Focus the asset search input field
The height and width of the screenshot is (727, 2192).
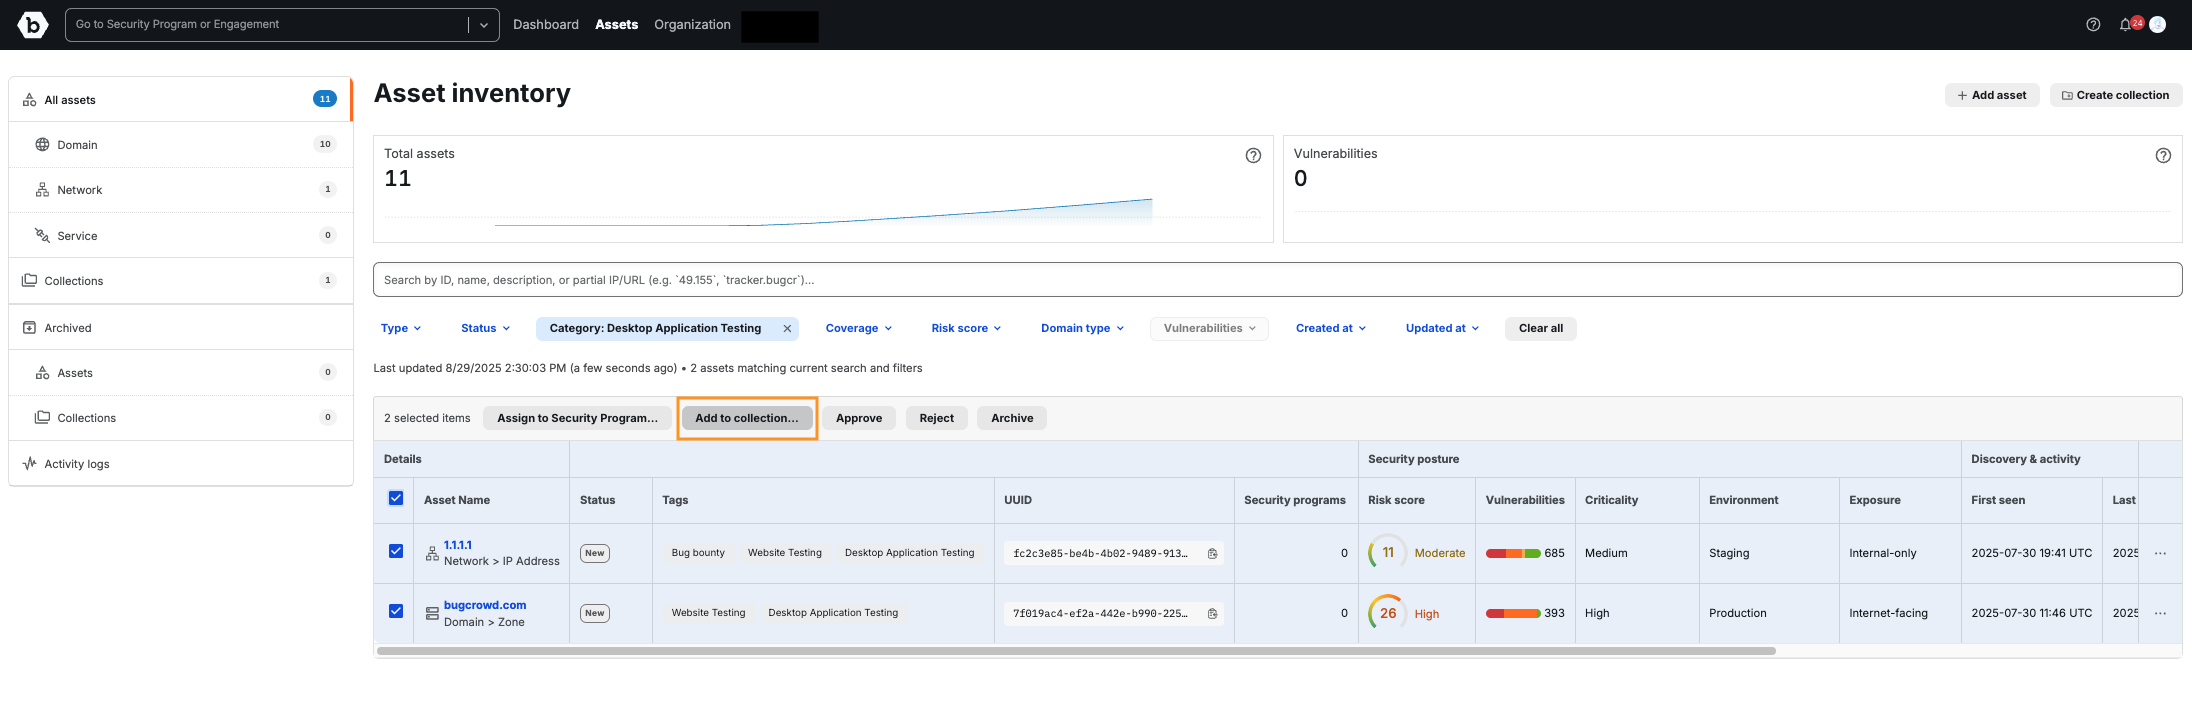coord(1277,280)
